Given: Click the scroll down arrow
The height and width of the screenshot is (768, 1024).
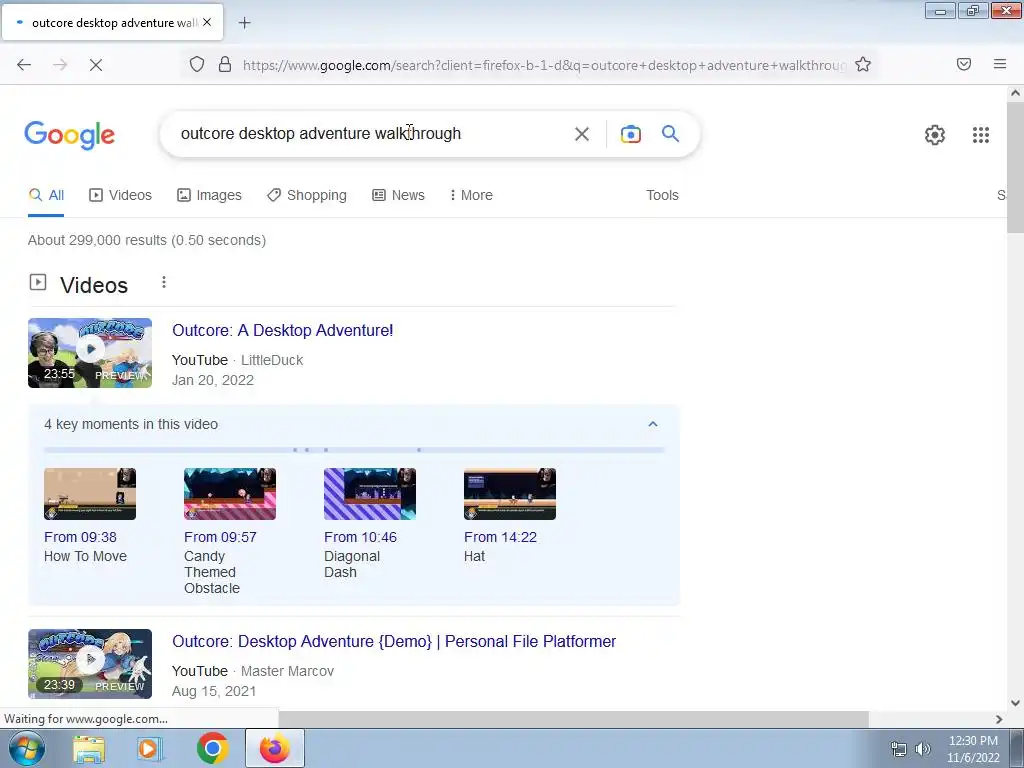Looking at the screenshot, I should pos(1015,703).
